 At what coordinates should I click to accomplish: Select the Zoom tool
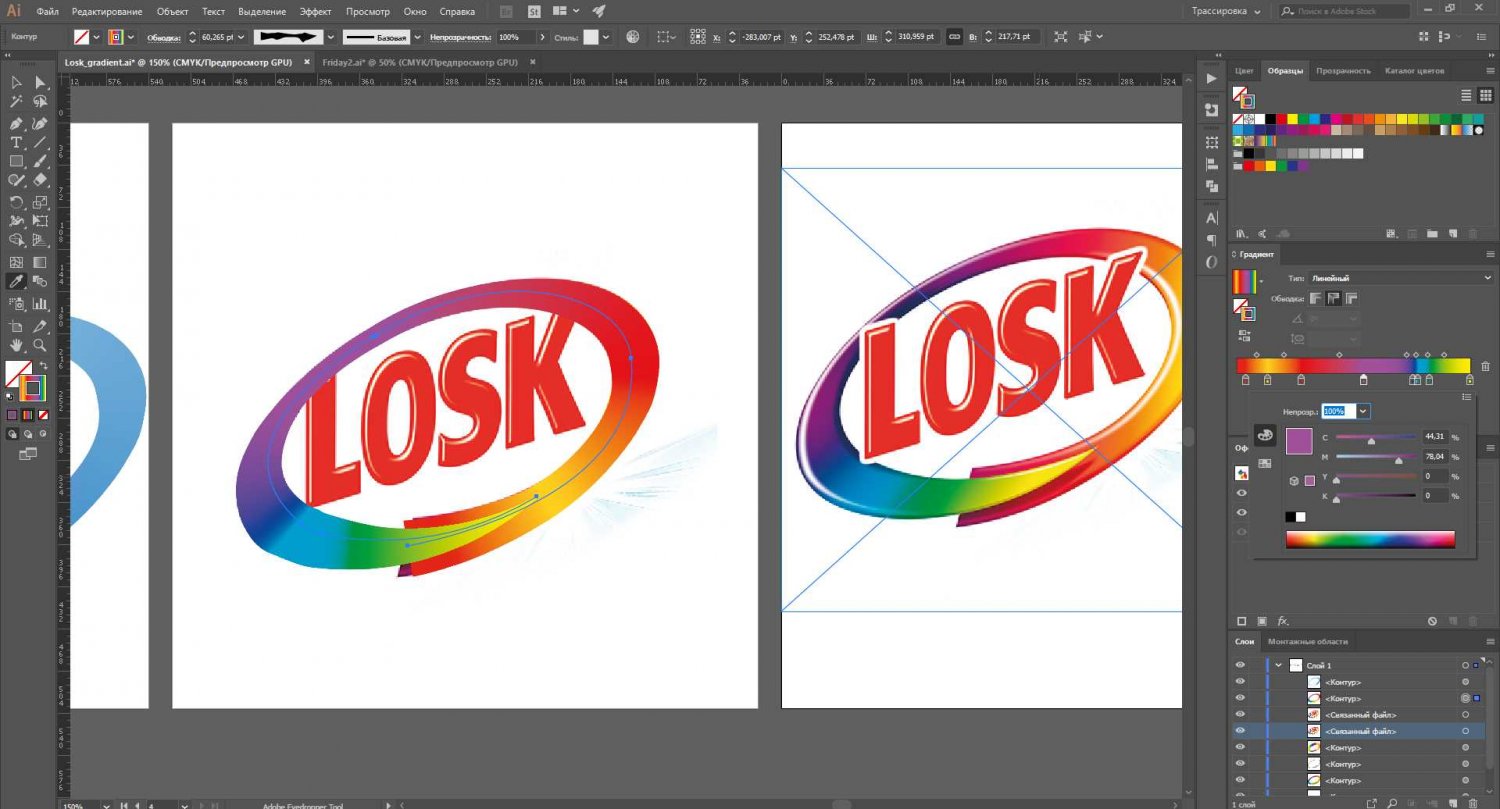point(40,346)
